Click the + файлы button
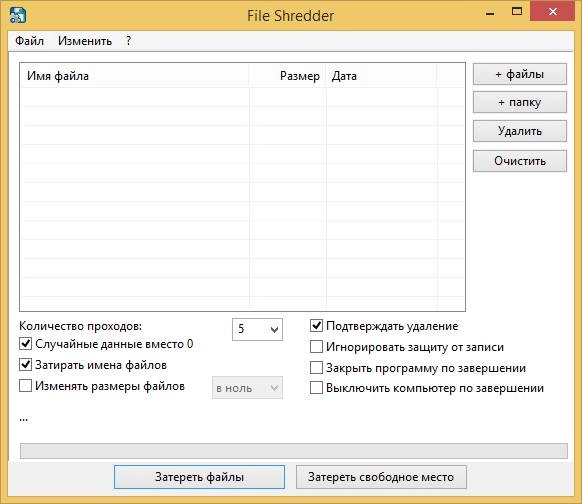This screenshot has height=504, width=582. coord(520,74)
